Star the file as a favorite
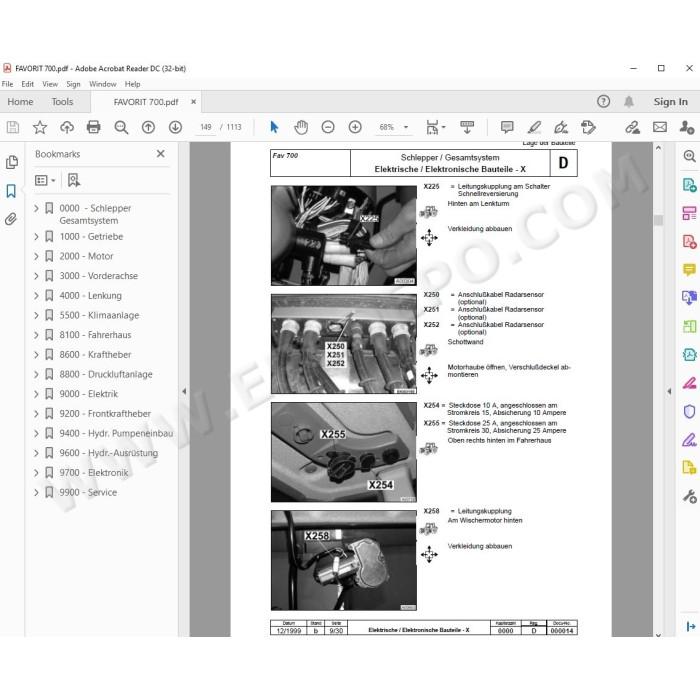 (40, 127)
